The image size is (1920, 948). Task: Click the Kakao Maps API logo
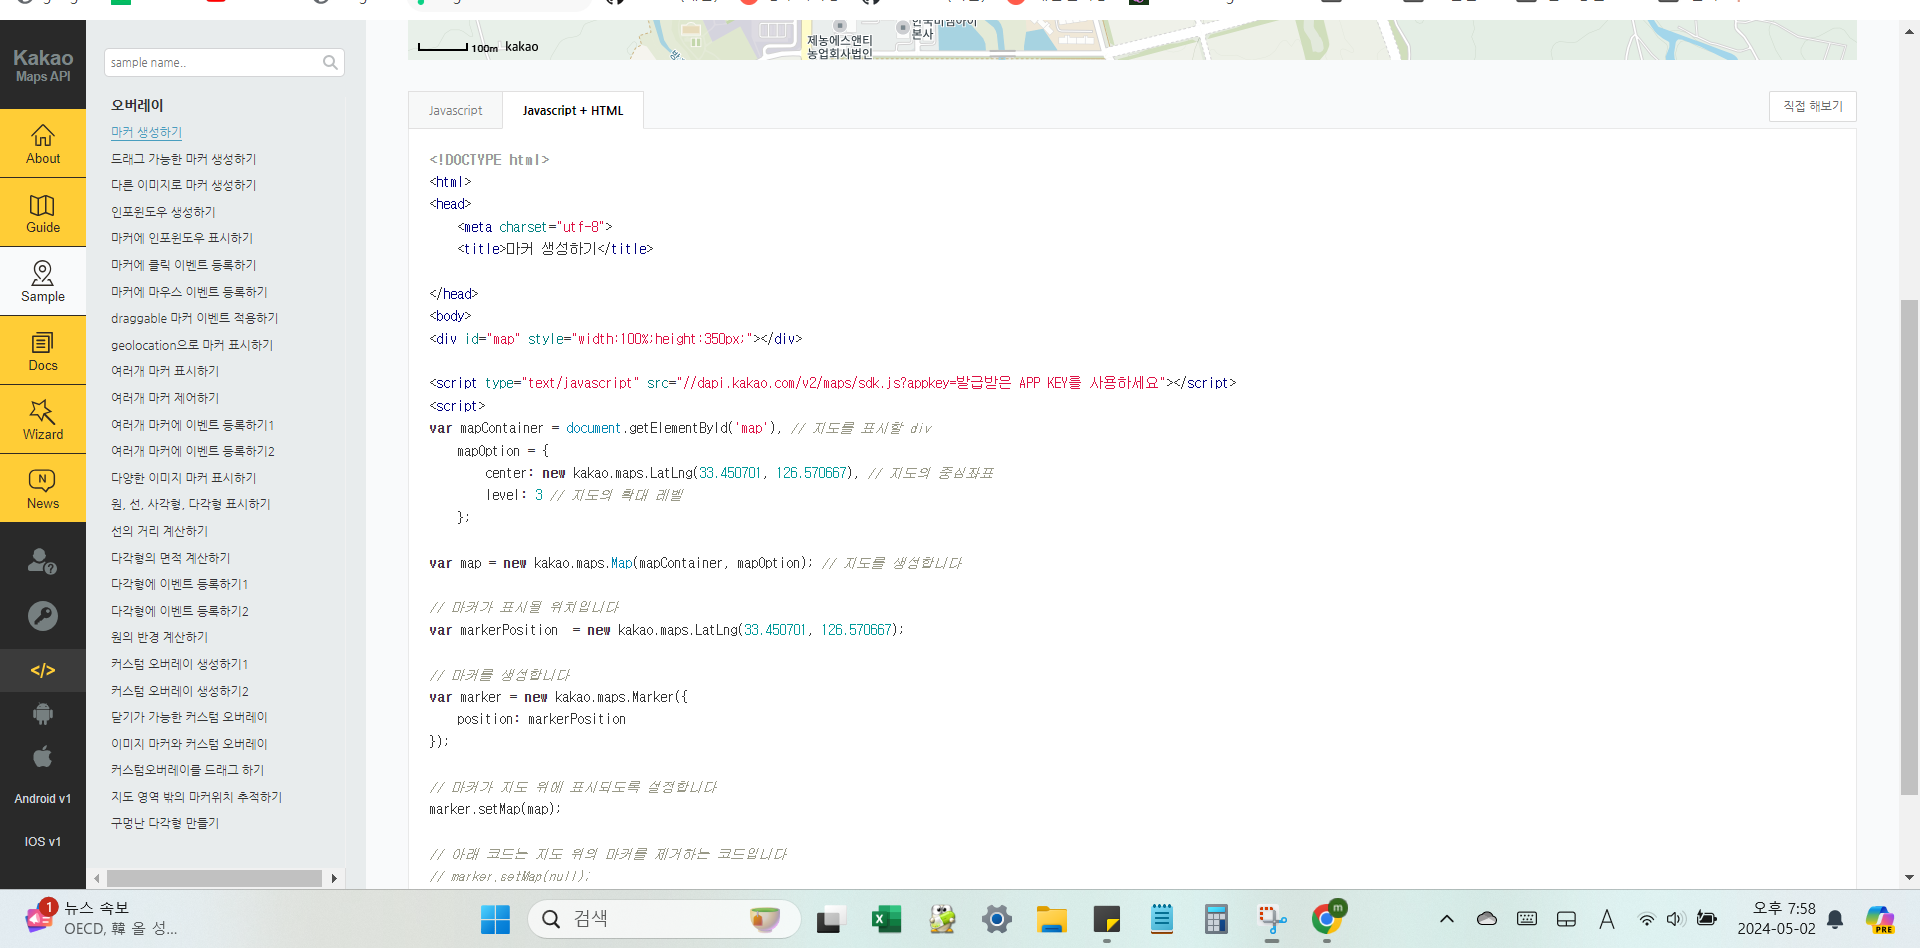[x=43, y=65]
